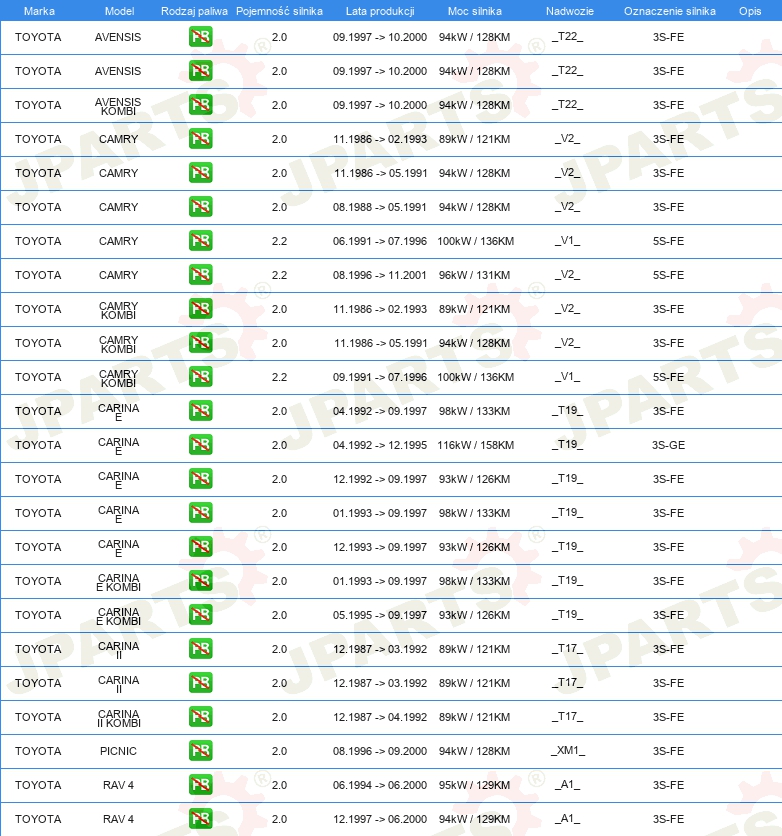Click the Moc silnika column header
Viewport: 782px width, 836px height.
(x=474, y=11)
